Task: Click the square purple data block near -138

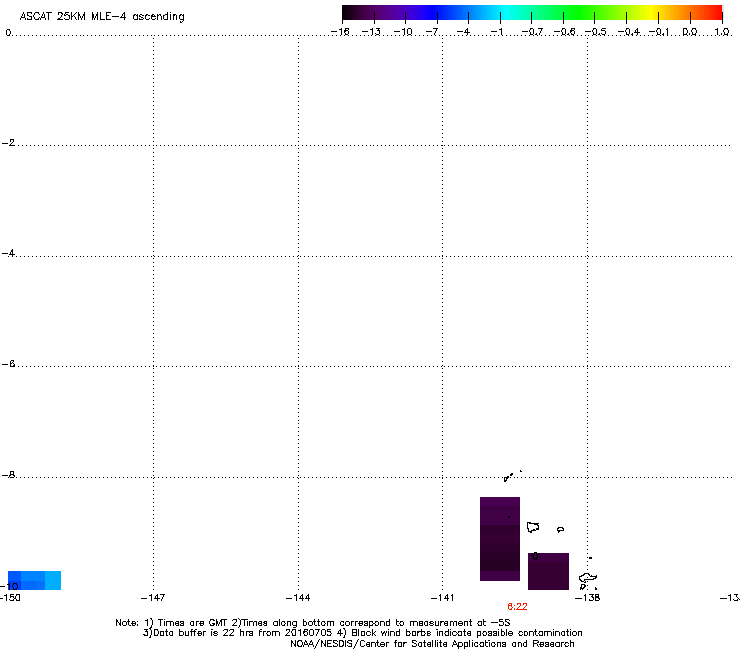Action: [x=548, y=571]
